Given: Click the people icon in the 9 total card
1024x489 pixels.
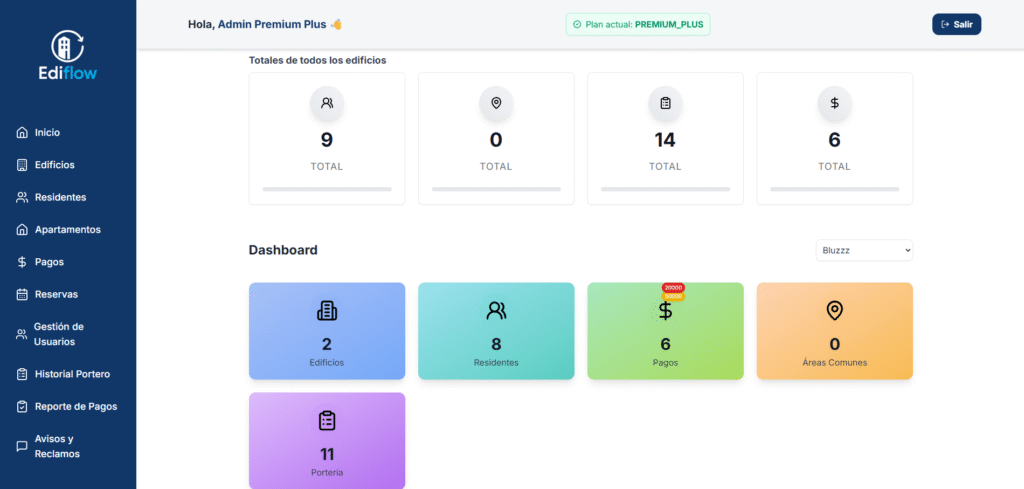Looking at the screenshot, I should (327, 103).
